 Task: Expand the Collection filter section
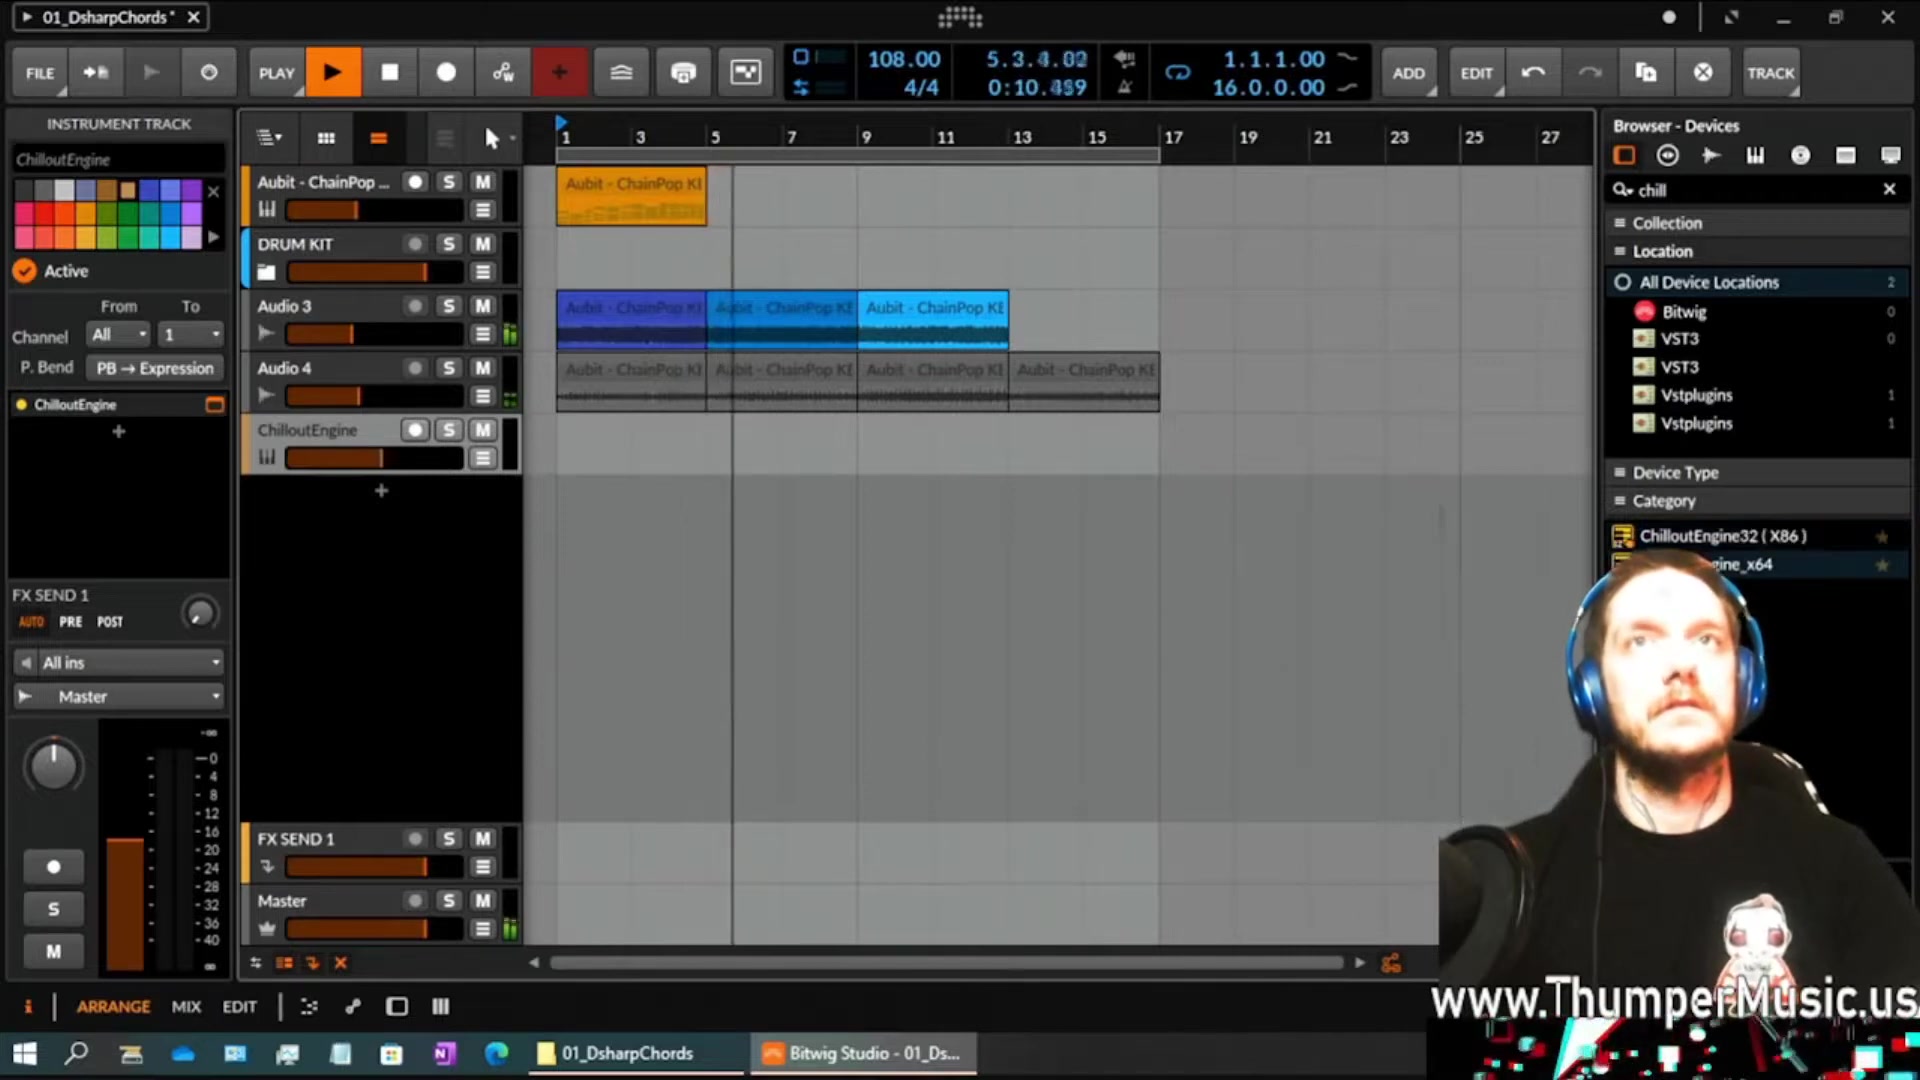tap(1757, 223)
